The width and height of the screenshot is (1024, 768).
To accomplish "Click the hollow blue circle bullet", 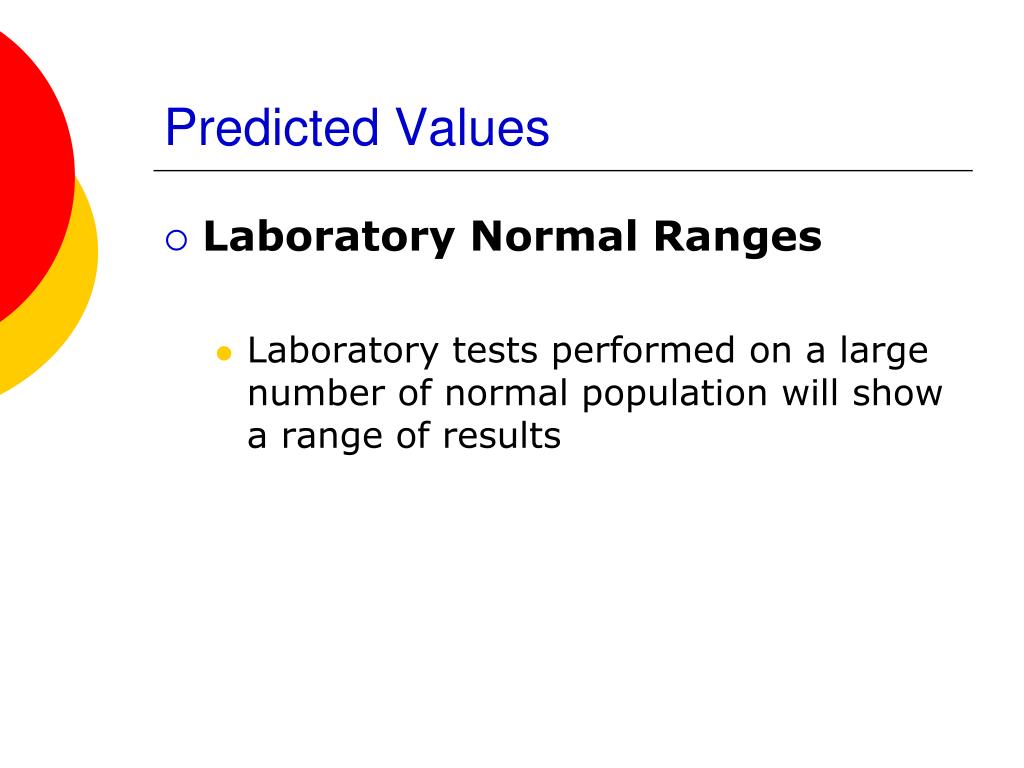I will click(x=176, y=240).
